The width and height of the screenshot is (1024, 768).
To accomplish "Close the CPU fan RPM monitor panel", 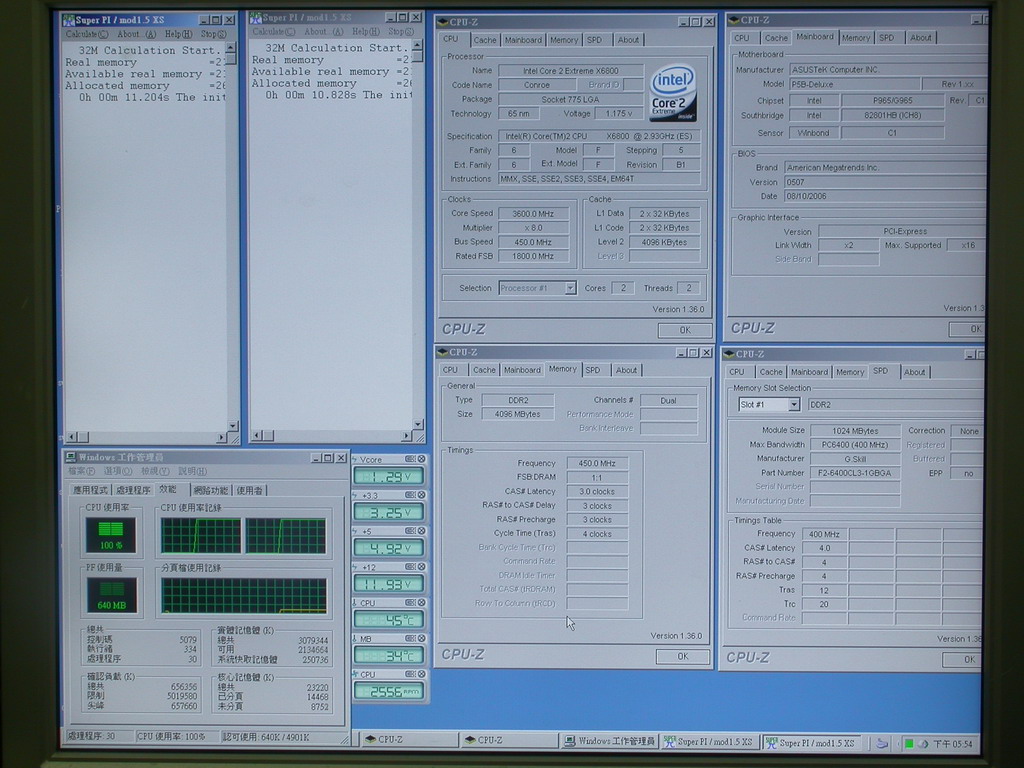I will point(421,674).
